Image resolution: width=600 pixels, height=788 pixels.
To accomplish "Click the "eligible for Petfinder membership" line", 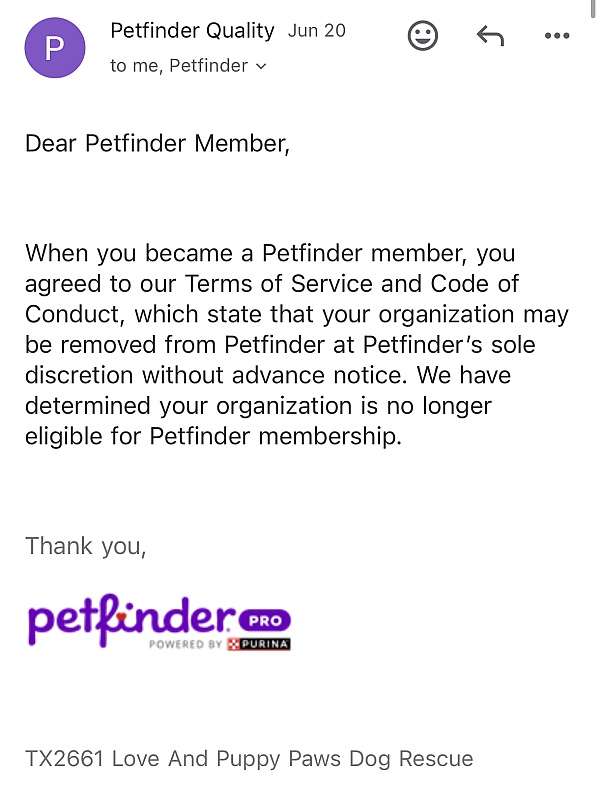I will point(213,436).
